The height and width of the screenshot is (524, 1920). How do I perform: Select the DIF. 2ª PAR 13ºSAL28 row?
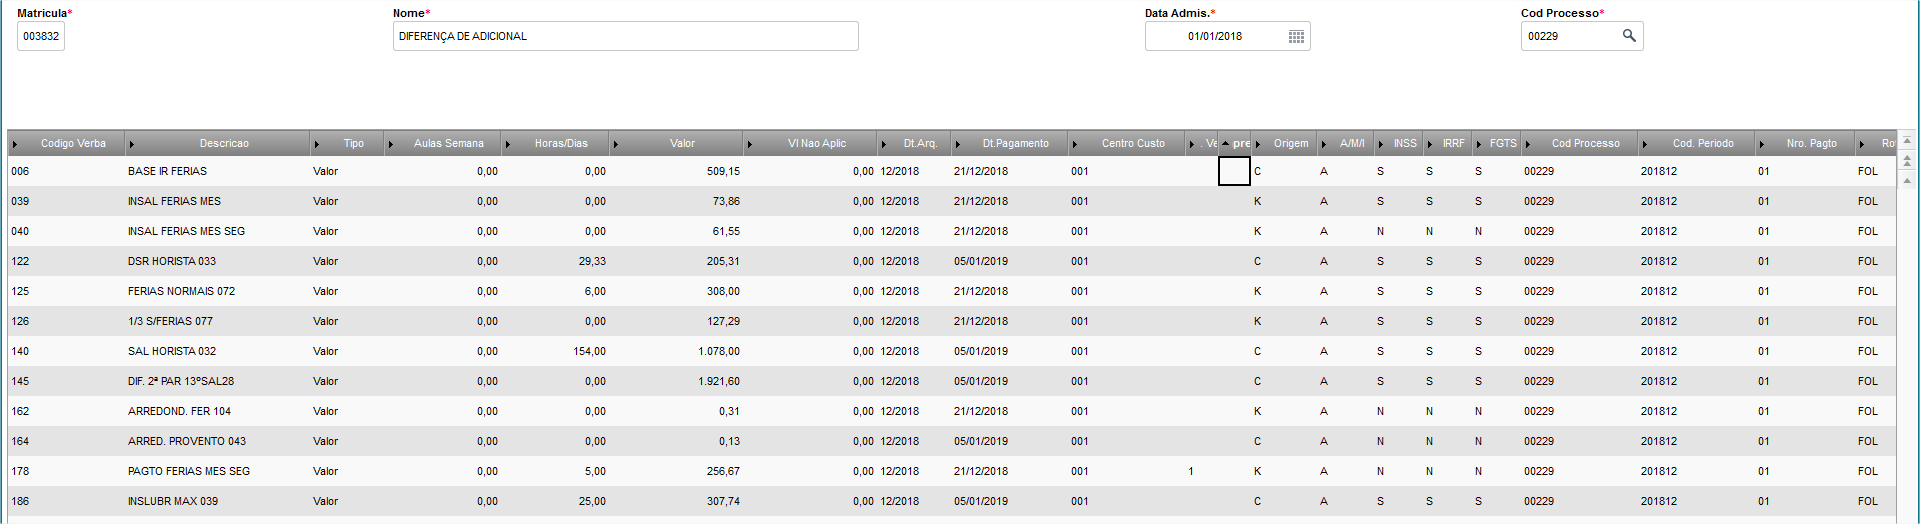point(951,381)
